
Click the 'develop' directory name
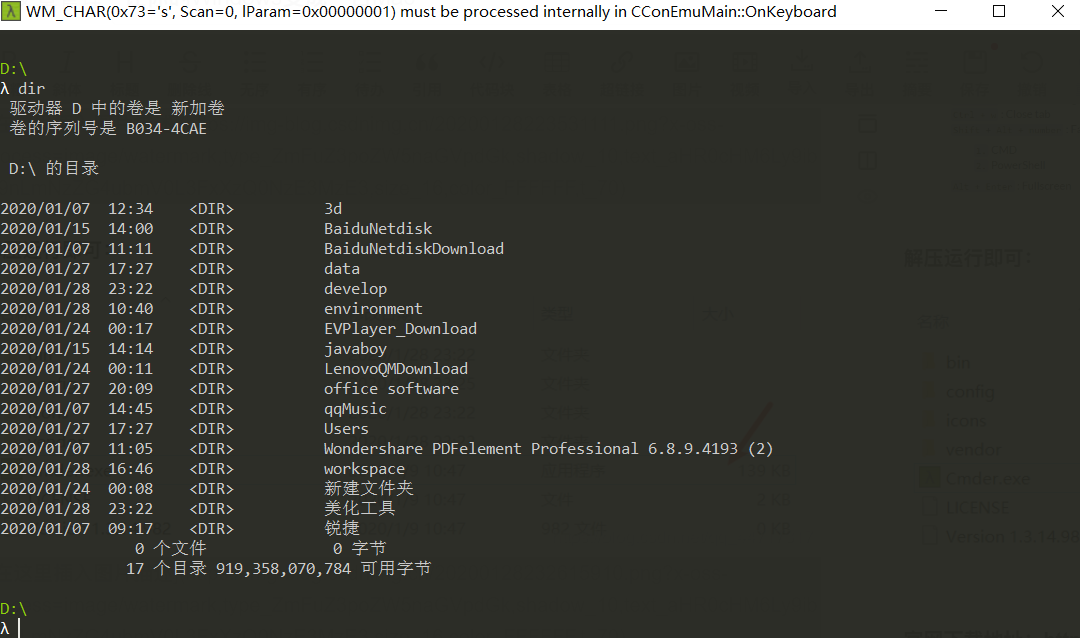tap(355, 288)
